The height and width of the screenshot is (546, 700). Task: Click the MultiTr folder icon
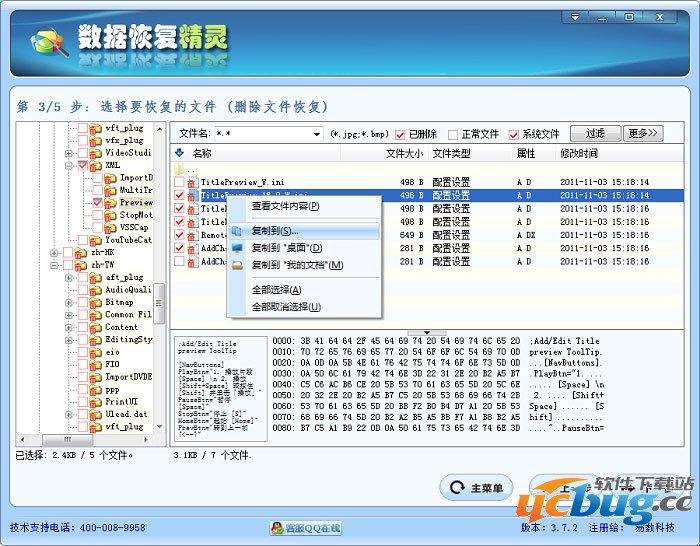coord(110,191)
